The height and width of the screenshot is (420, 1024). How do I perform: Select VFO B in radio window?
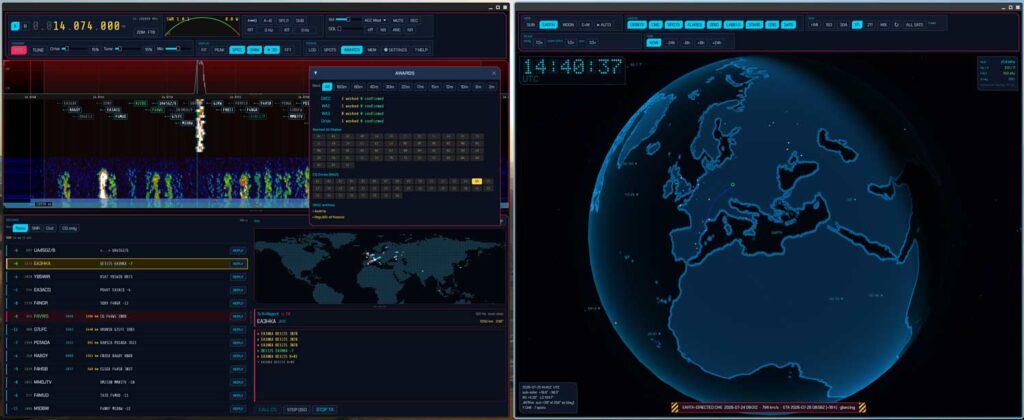[25, 26]
